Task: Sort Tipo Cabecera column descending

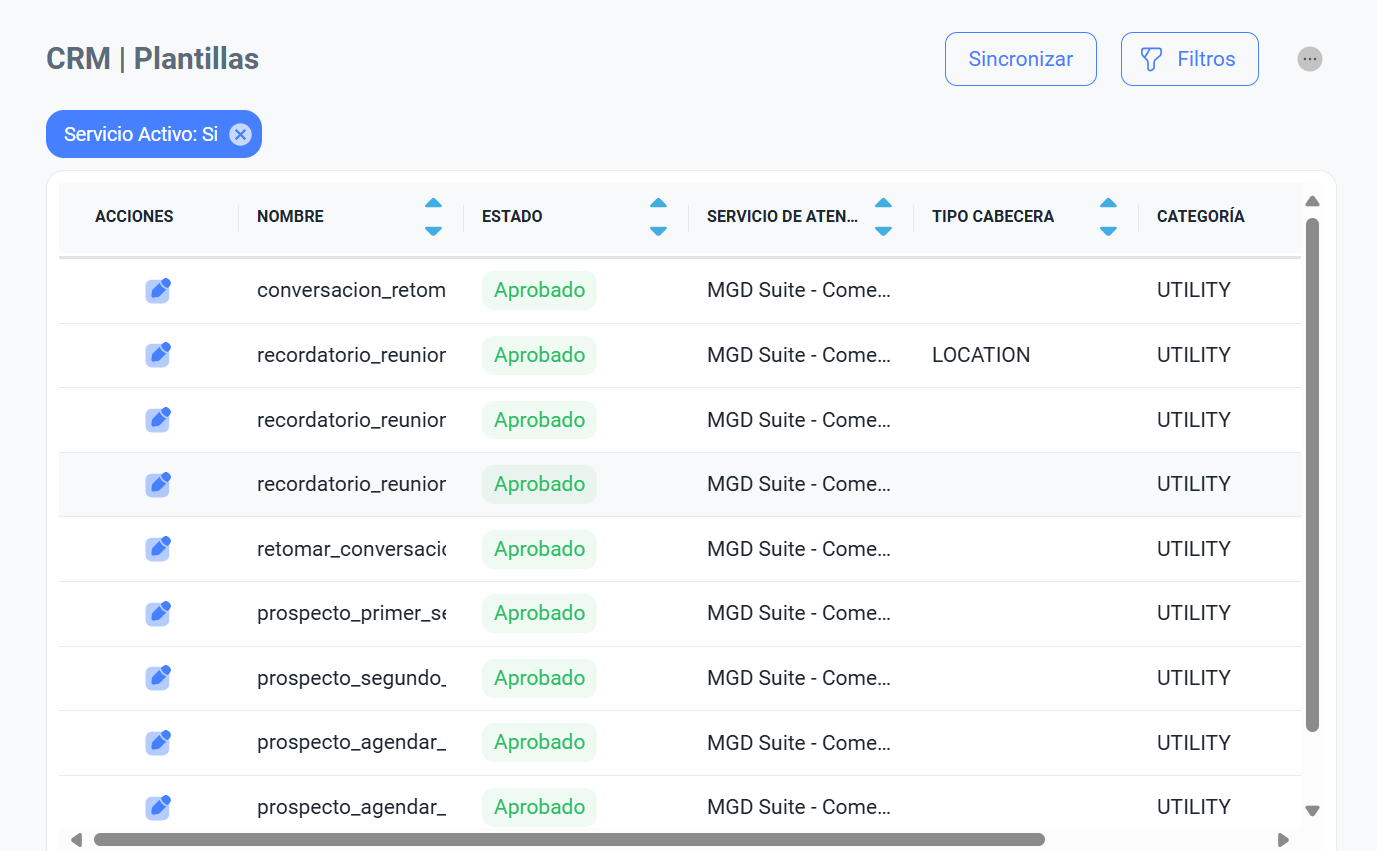Action: [x=1108, y=230]
